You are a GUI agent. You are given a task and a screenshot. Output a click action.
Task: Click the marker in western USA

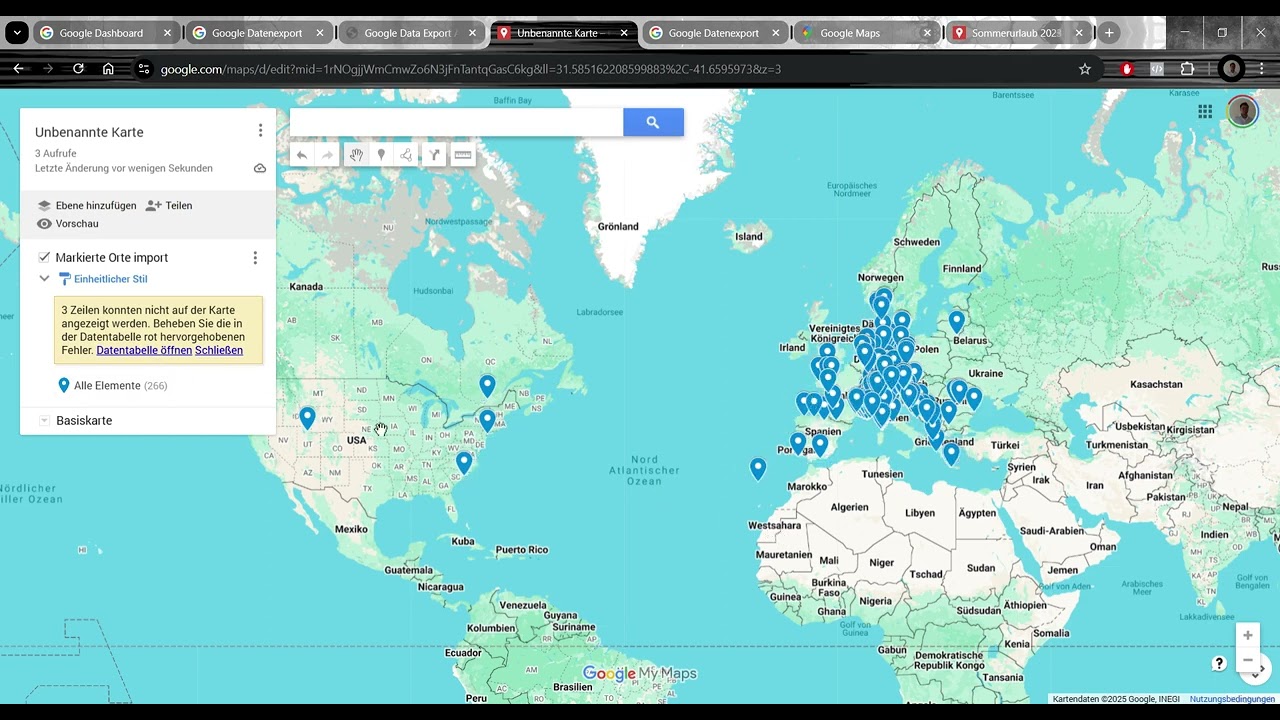(x=307, y=417)
